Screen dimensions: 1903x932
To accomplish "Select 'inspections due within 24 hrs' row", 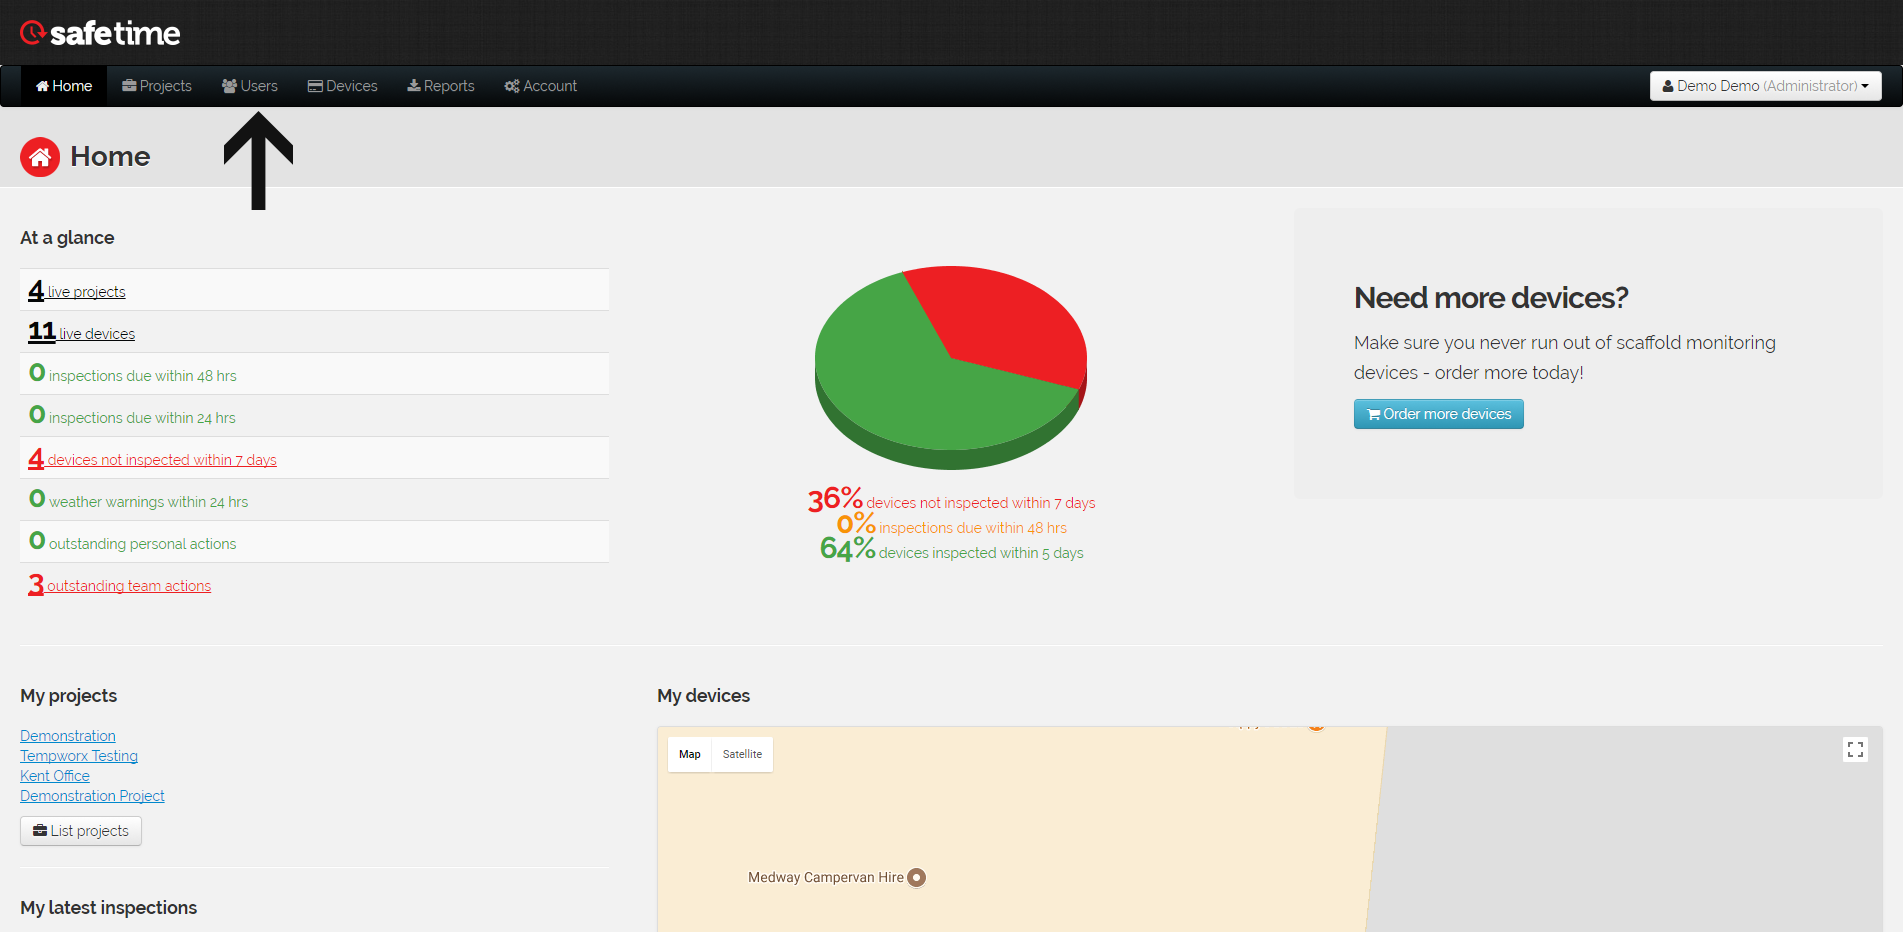I will point(314,416).
